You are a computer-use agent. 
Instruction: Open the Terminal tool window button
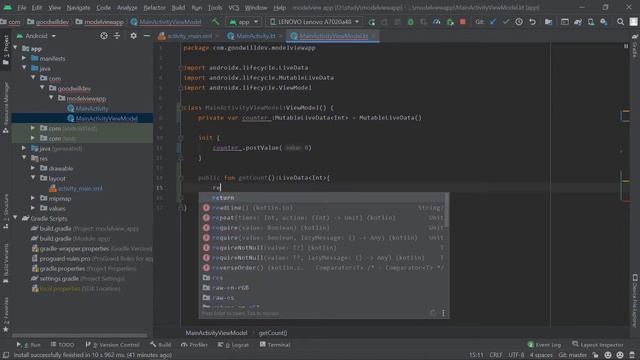(275, 345)
